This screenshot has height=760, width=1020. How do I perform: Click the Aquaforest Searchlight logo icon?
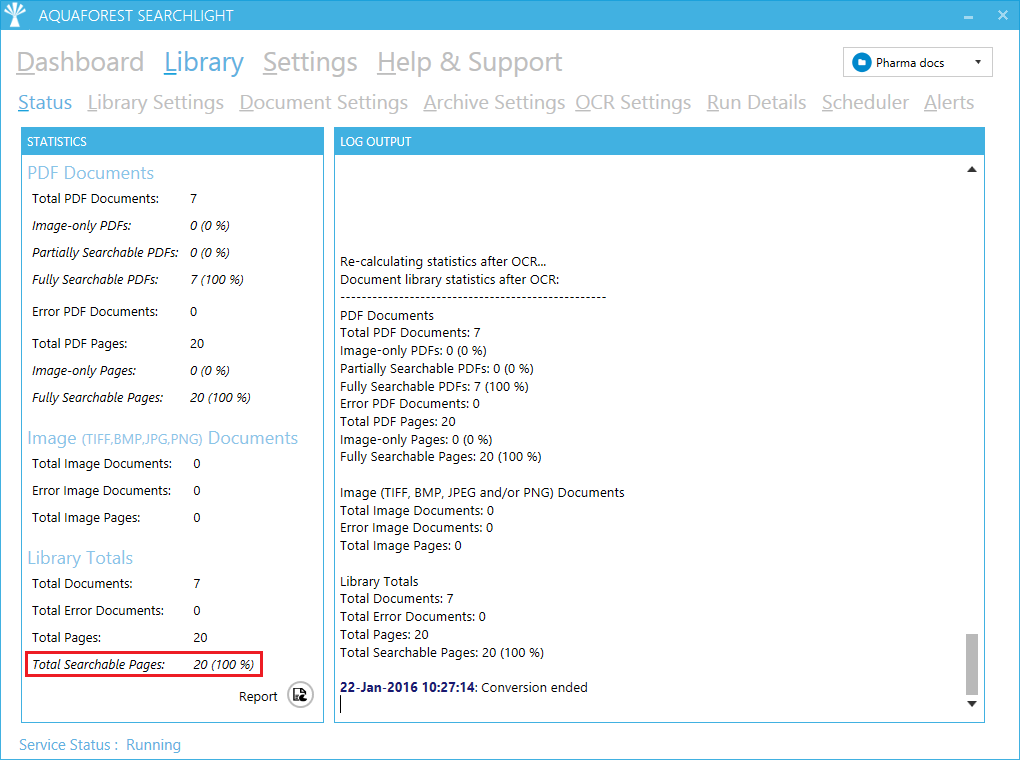(15, 14)
